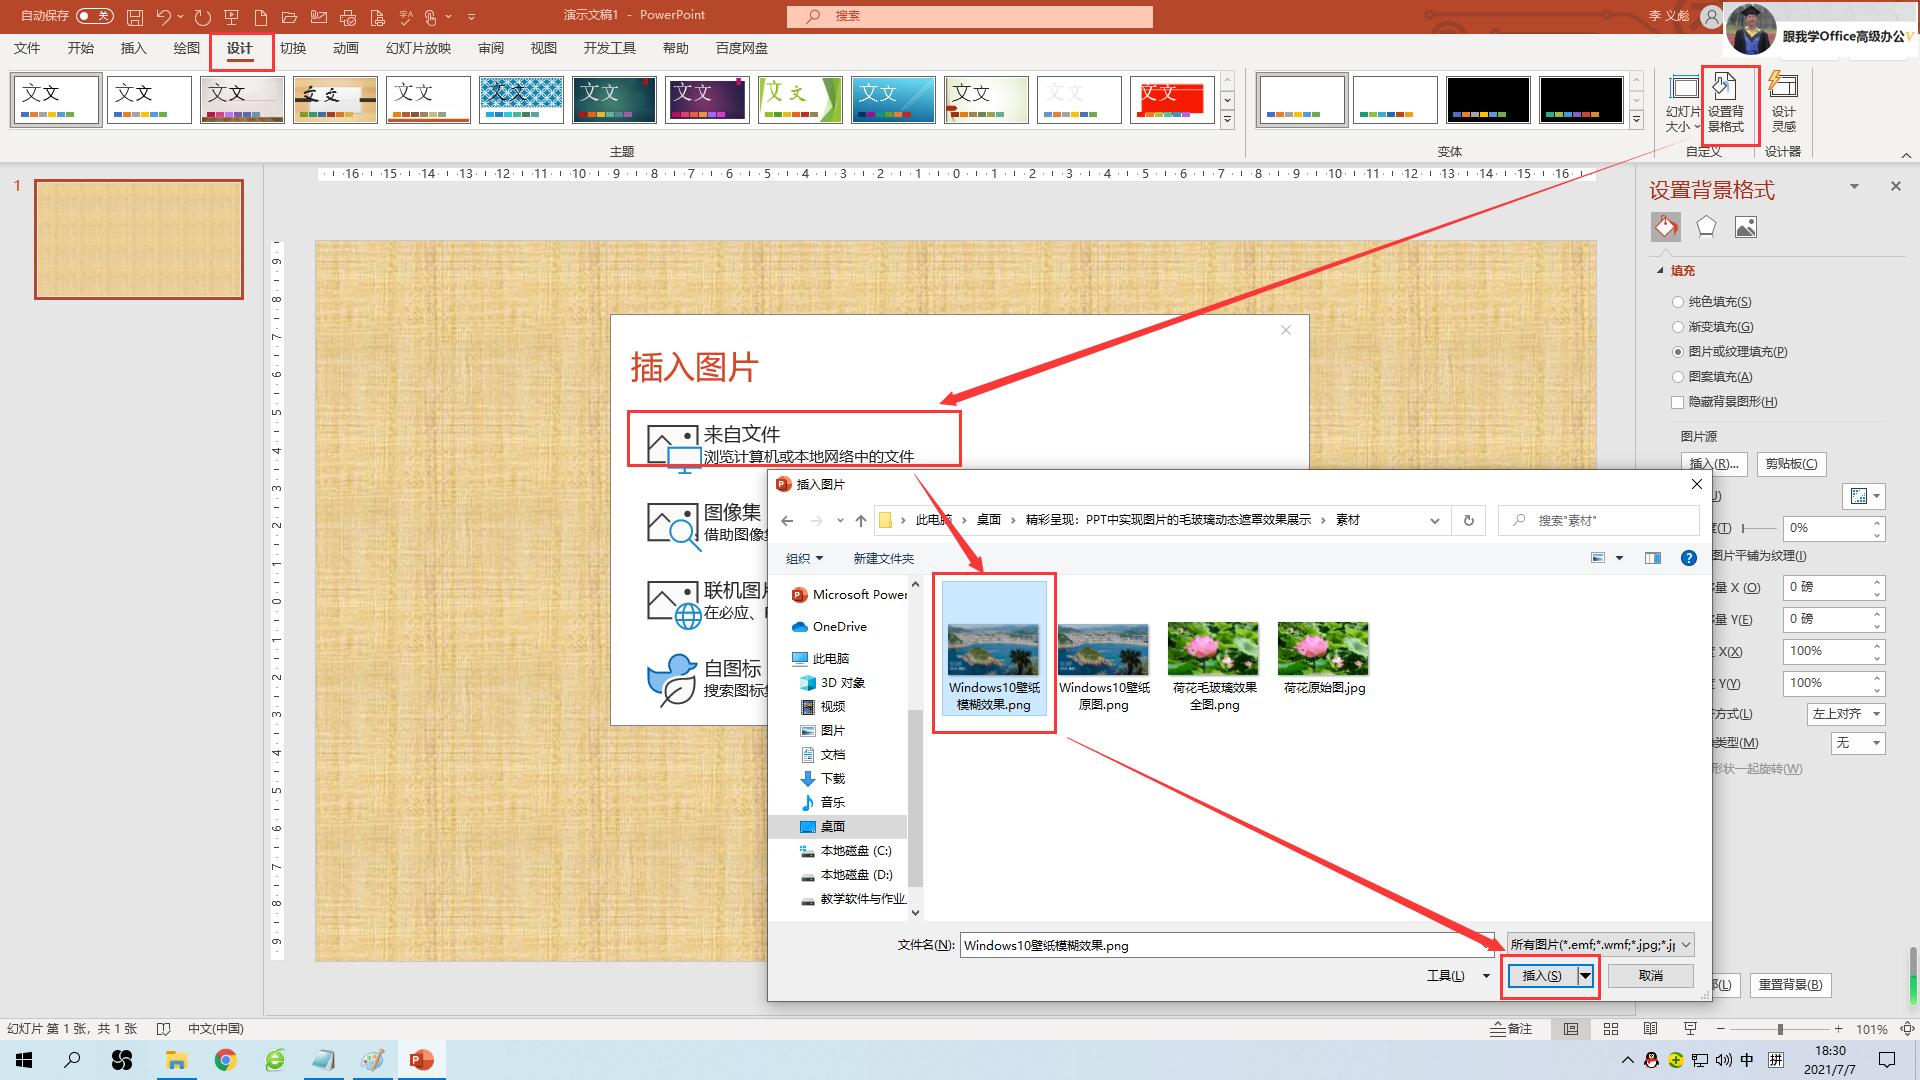This screenshot has width=1920, height=1080.
Task: Click the preview pane icon in file dialog
Action: click(1652, 558)
